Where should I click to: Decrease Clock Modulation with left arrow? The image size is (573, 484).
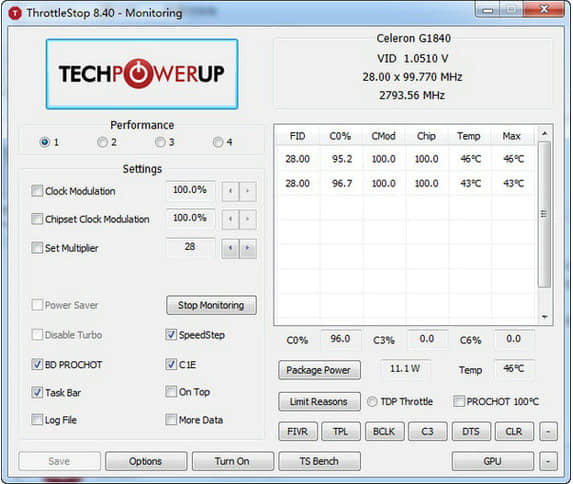click(x=230, y=191)
